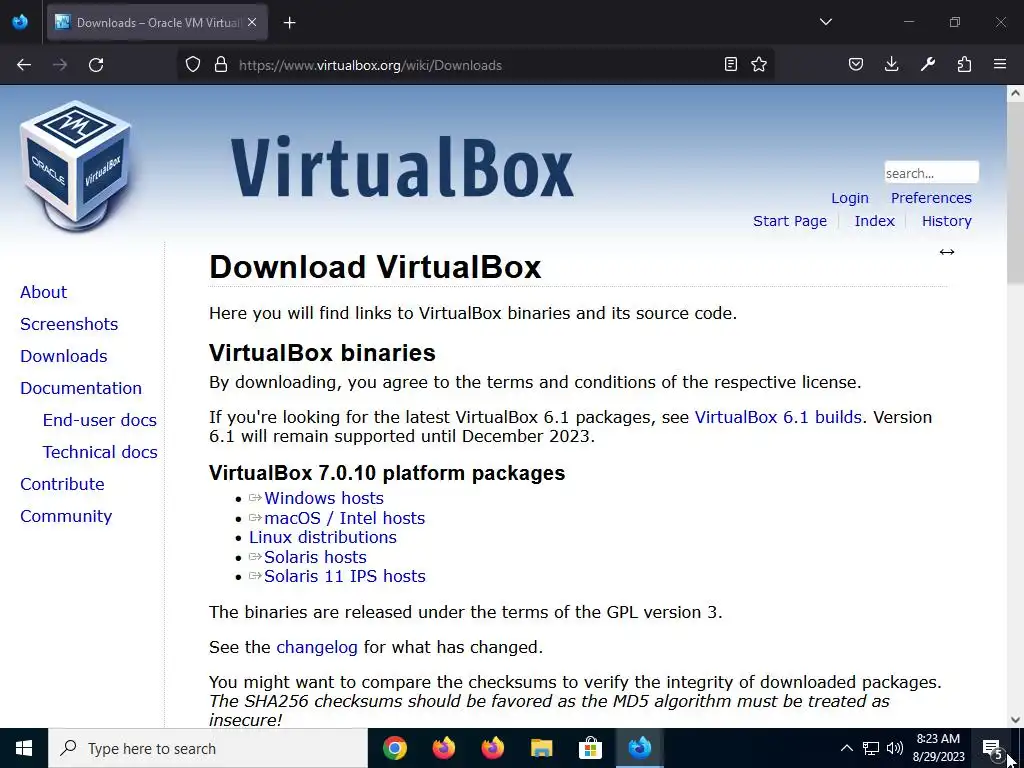Open the network status tray icon
The image size is (1024, 768).
click(x=871, y=748)
